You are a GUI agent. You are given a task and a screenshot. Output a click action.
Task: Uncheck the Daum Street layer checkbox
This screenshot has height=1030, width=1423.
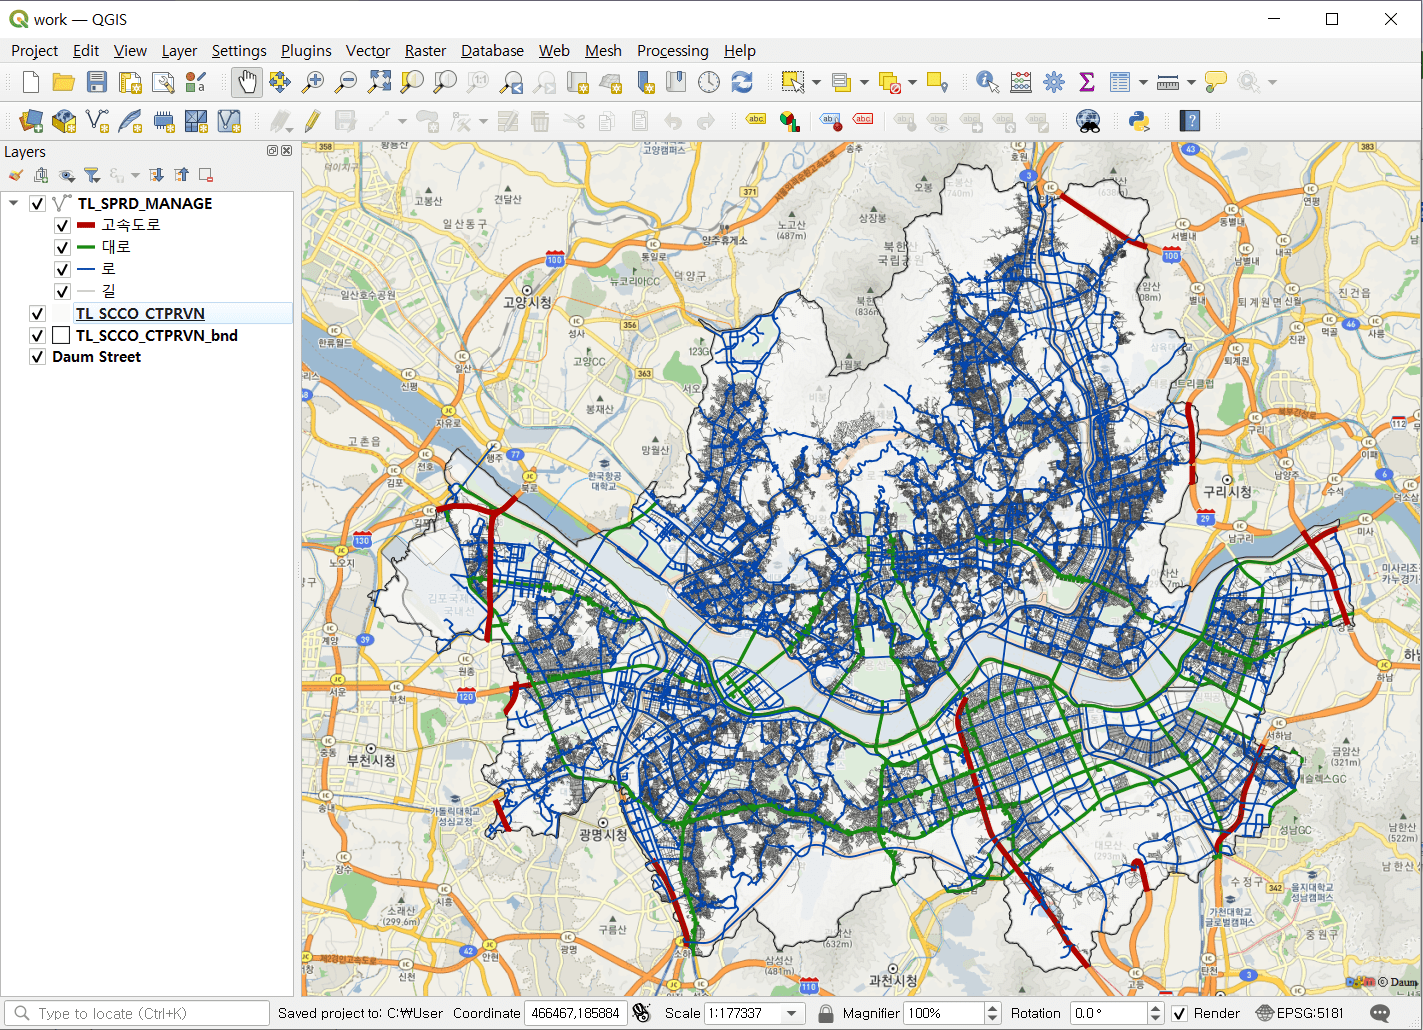pyautogui.click(x=37, y=357)
